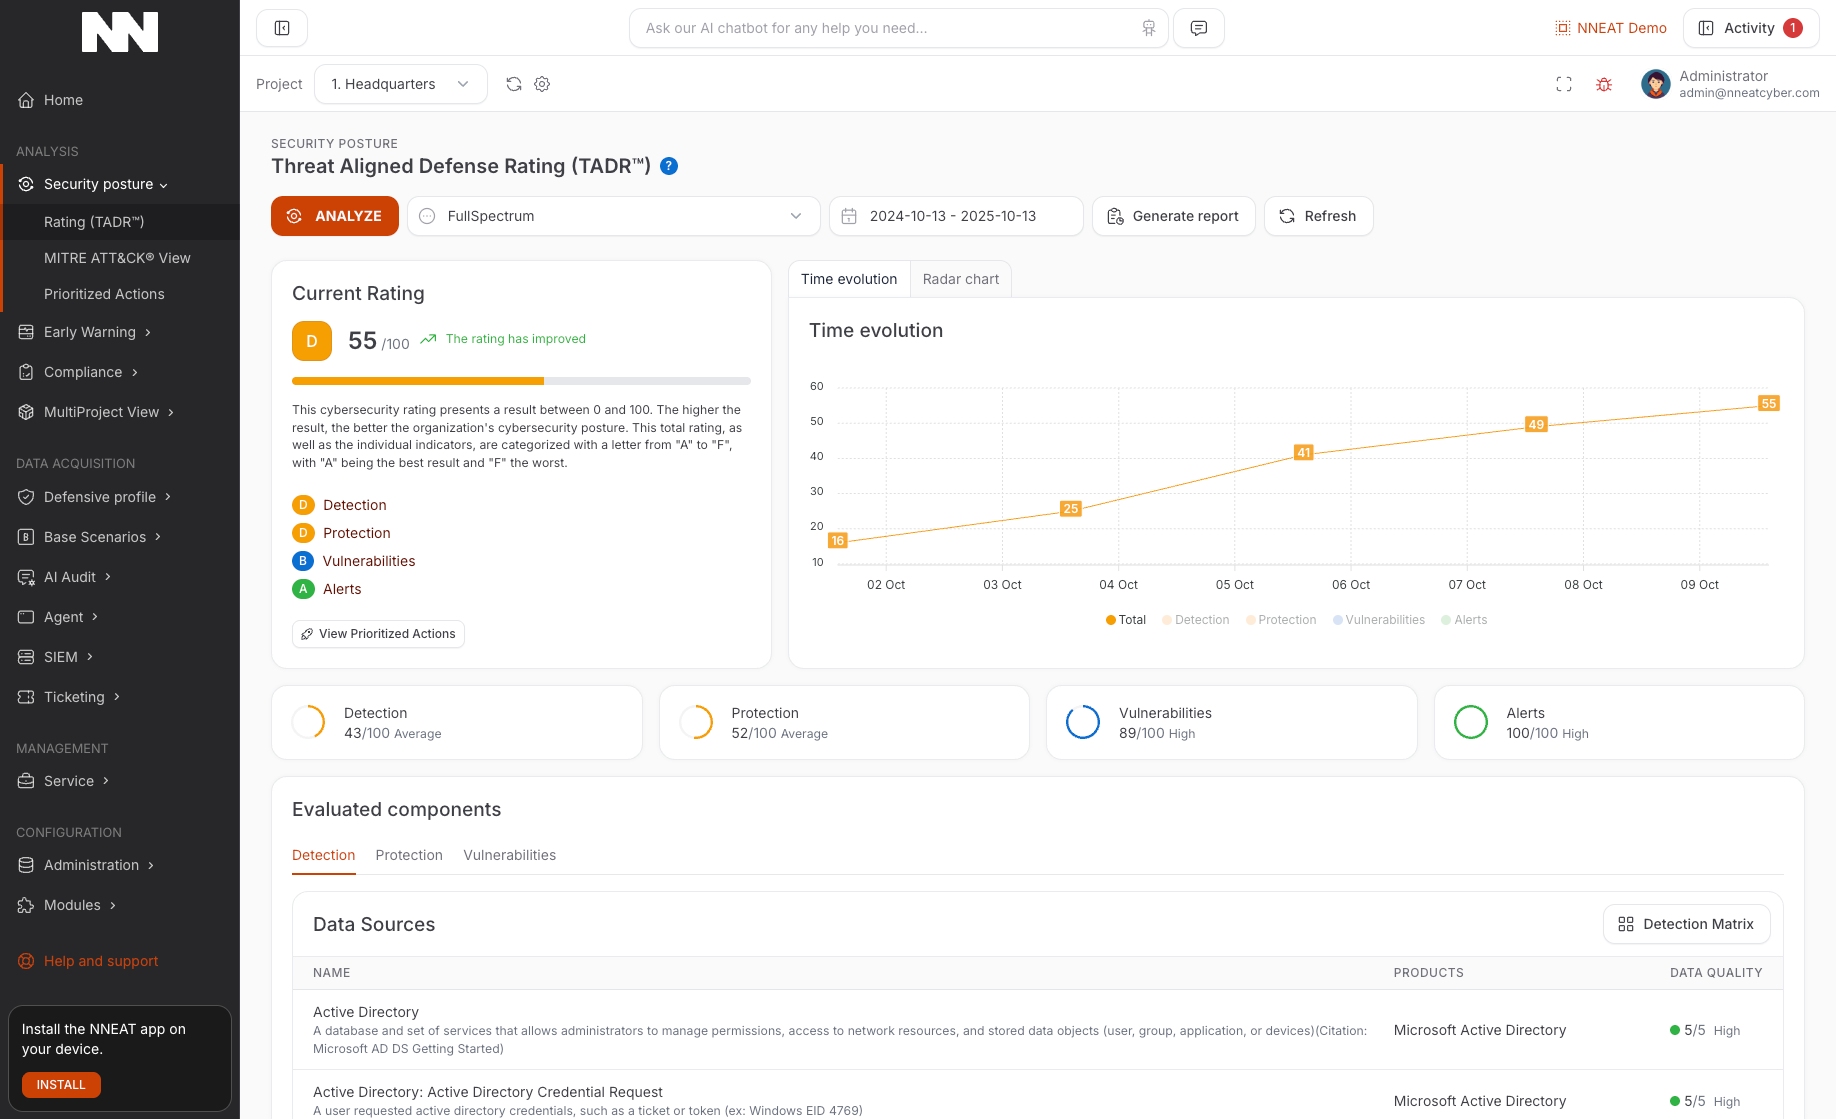Image resolution: width=1836 pixels, height=1119 pixels.
Task: Toggle the sidebar collapse icon
Action: [x=282, y=28]
